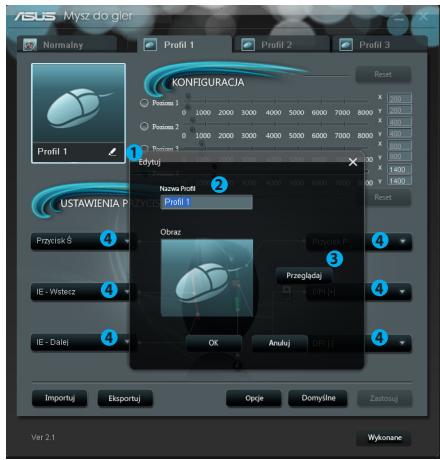The width and height of the screenshot is (440, 460).
Task: Open dropdown arrow opposite IE - Wstecz
Action: 402,292
